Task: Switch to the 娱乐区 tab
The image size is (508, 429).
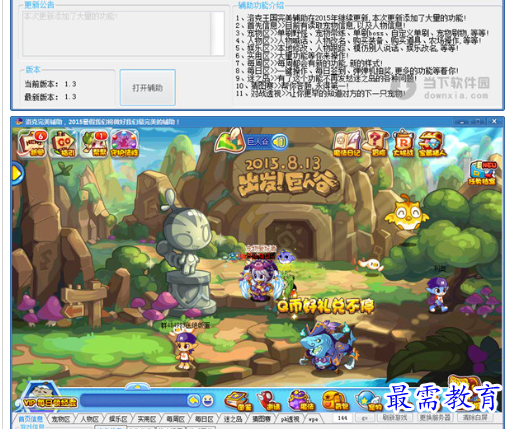Action: pyautogui.click(x=118, y=419)
